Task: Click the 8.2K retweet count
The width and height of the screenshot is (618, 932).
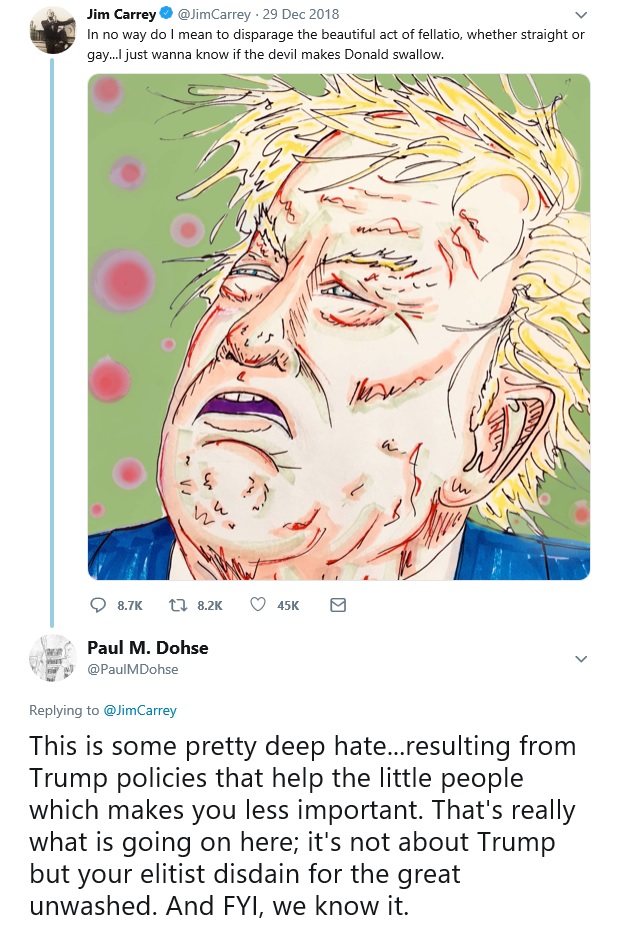Action: (x=210, y=605)
